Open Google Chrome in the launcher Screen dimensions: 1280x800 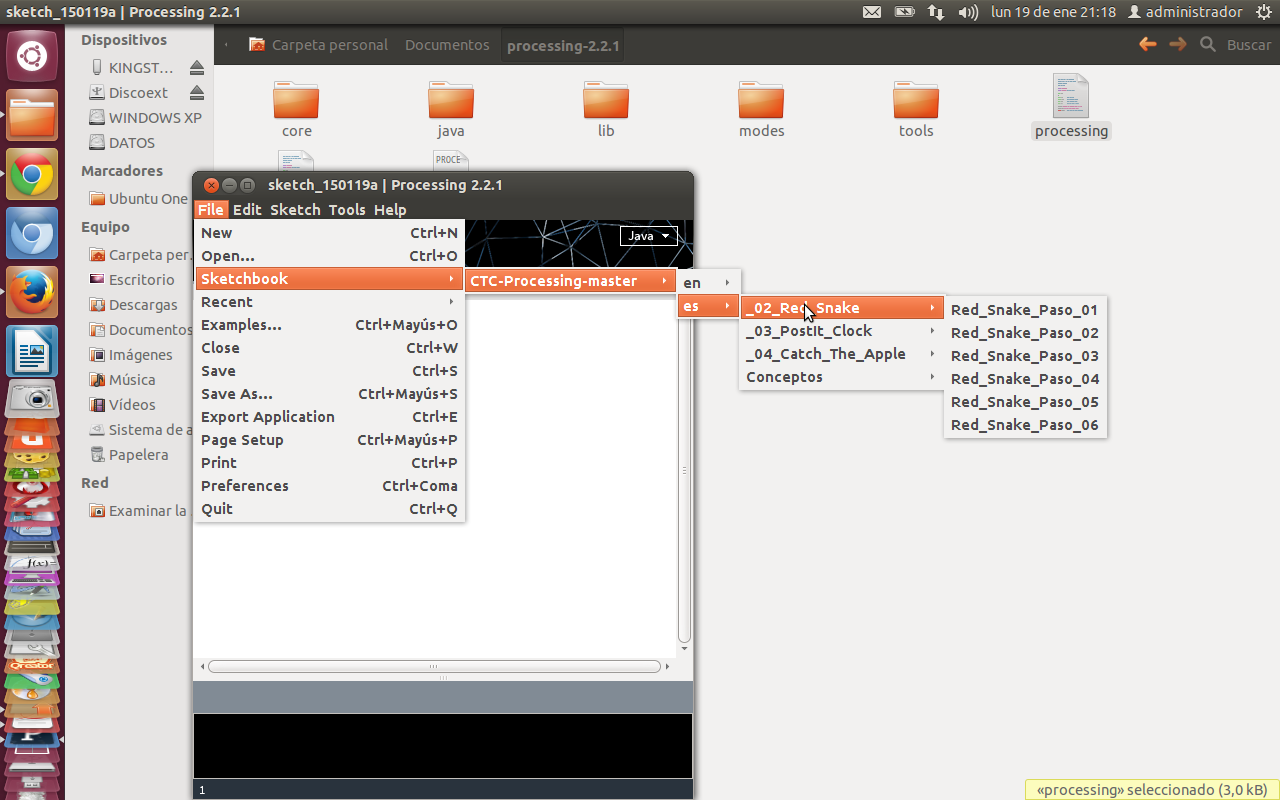(32, 176)
